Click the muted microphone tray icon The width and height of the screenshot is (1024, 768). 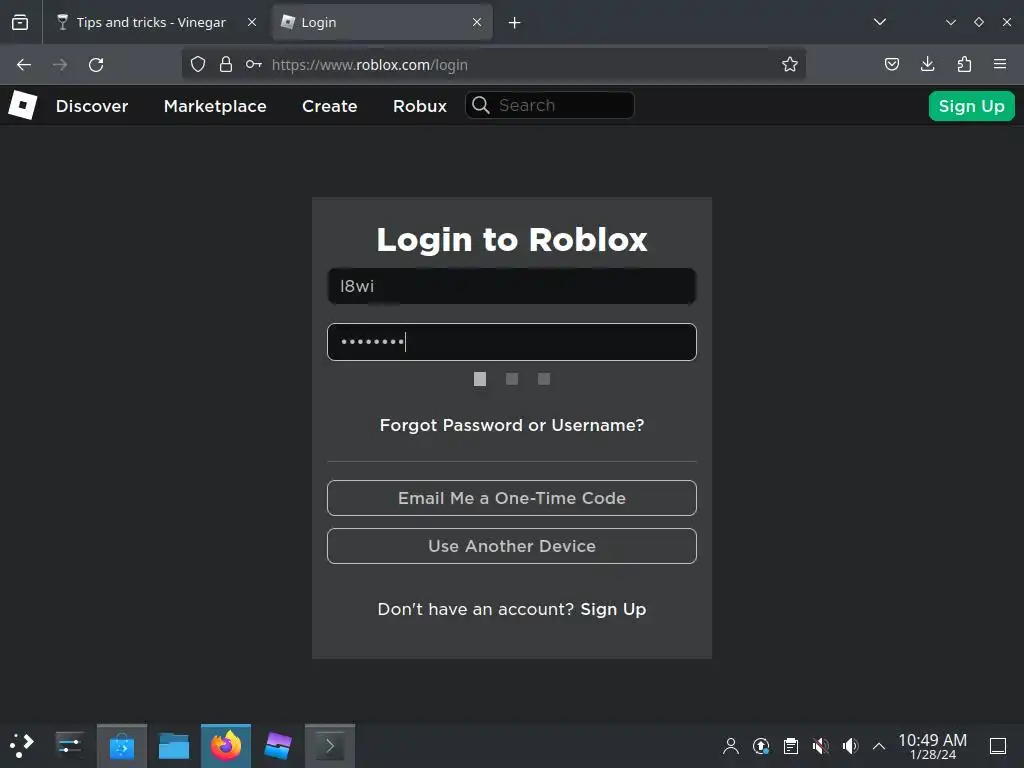tap(821, 746)
